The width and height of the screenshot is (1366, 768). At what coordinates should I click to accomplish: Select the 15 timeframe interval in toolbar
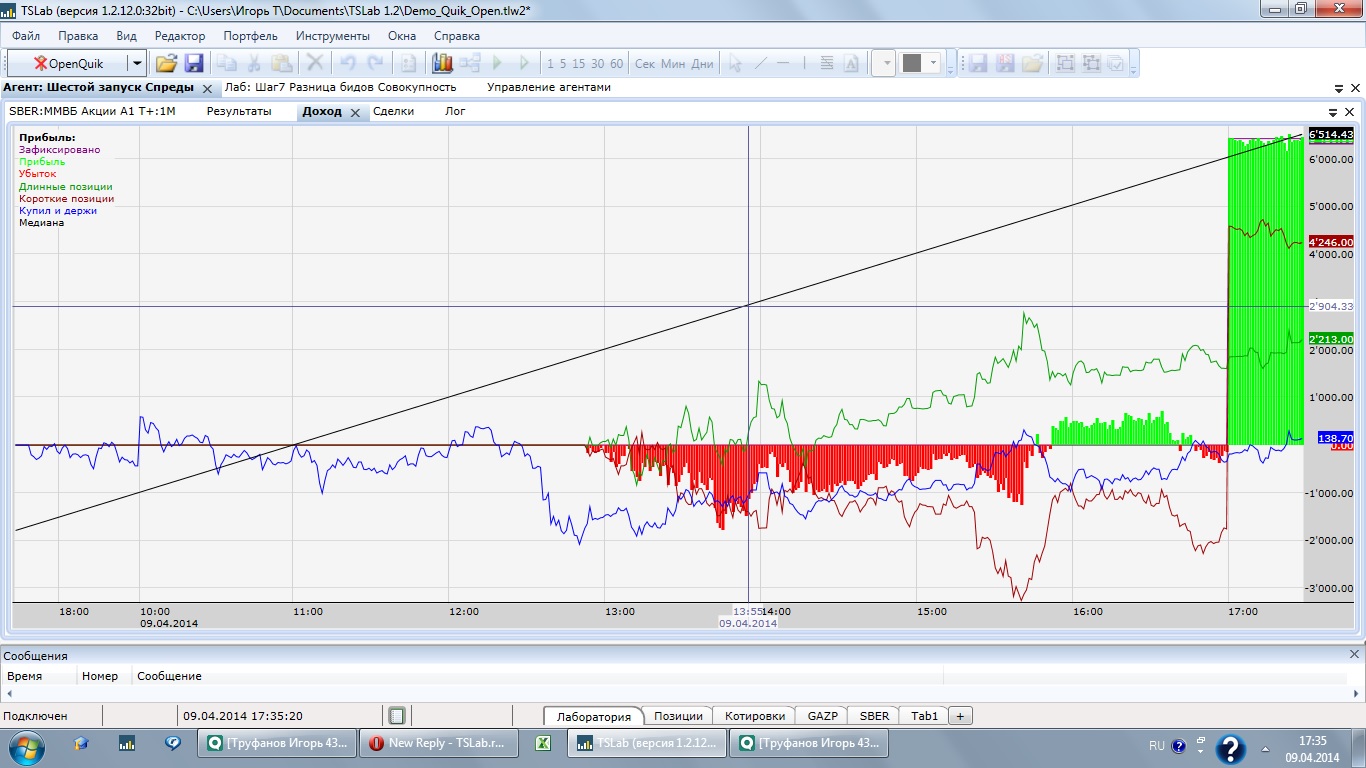click(x=579, y=64)
